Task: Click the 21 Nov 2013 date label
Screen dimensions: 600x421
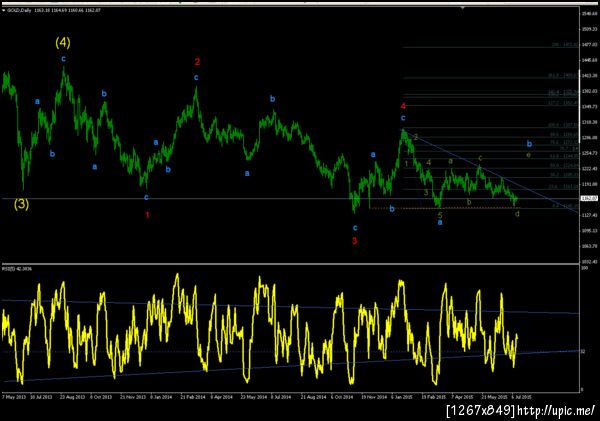Action: 133,397
